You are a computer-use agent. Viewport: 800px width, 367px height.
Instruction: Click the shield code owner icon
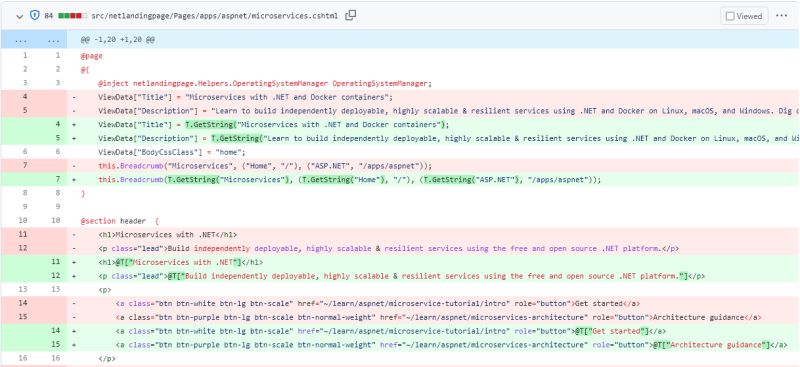click(x=35, y=15)
